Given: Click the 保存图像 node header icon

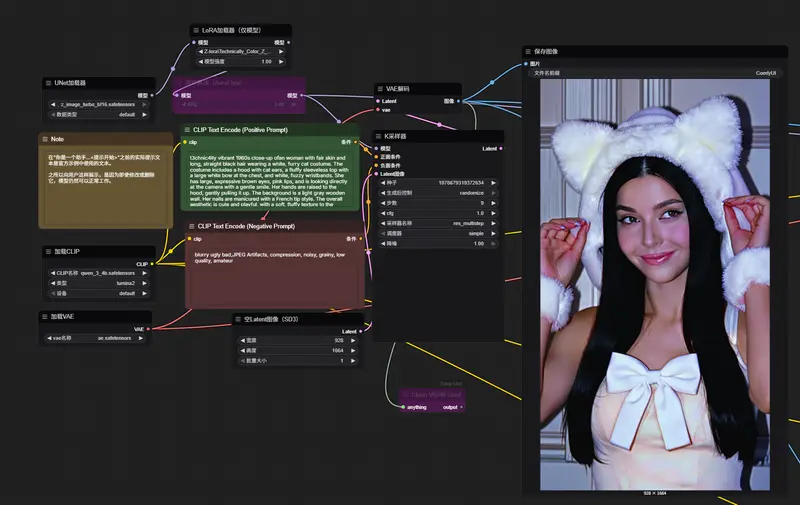Looking at the screenshot, I should pyautogui.click(x=528, y=51).
